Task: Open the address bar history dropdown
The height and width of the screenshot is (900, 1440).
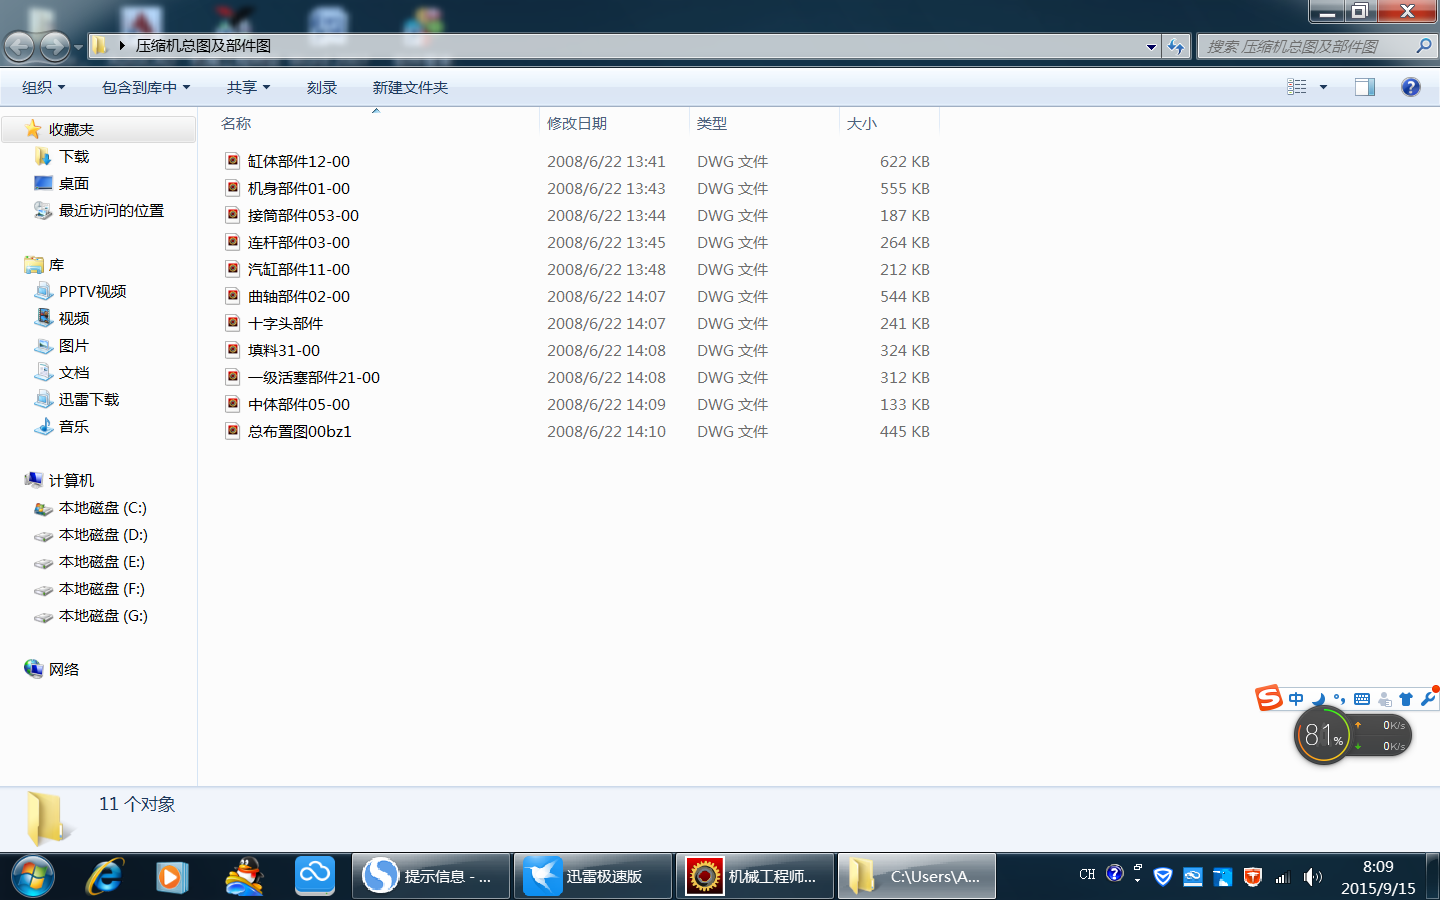Action: point(1150,46)
